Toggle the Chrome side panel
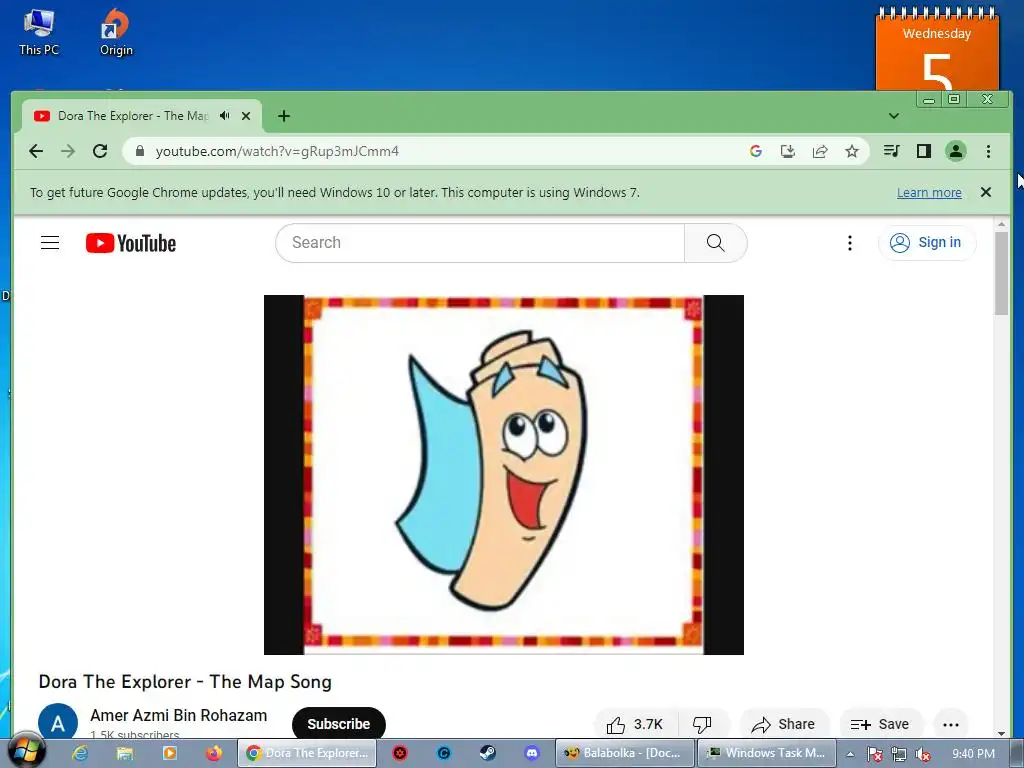 pos(923,152)
